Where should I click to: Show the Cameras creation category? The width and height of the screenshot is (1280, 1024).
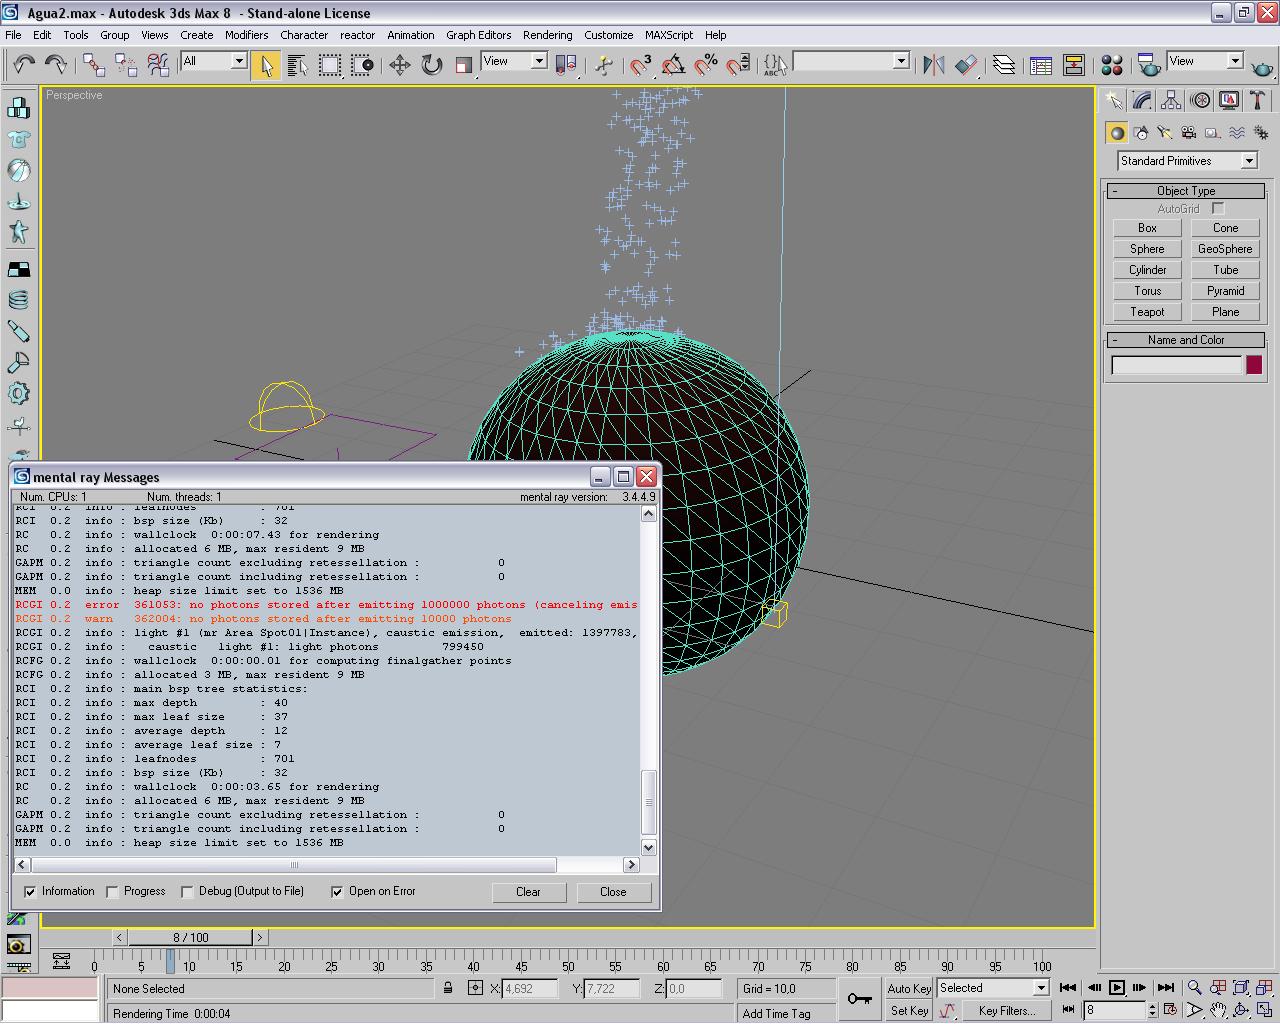coord(1188,133)
